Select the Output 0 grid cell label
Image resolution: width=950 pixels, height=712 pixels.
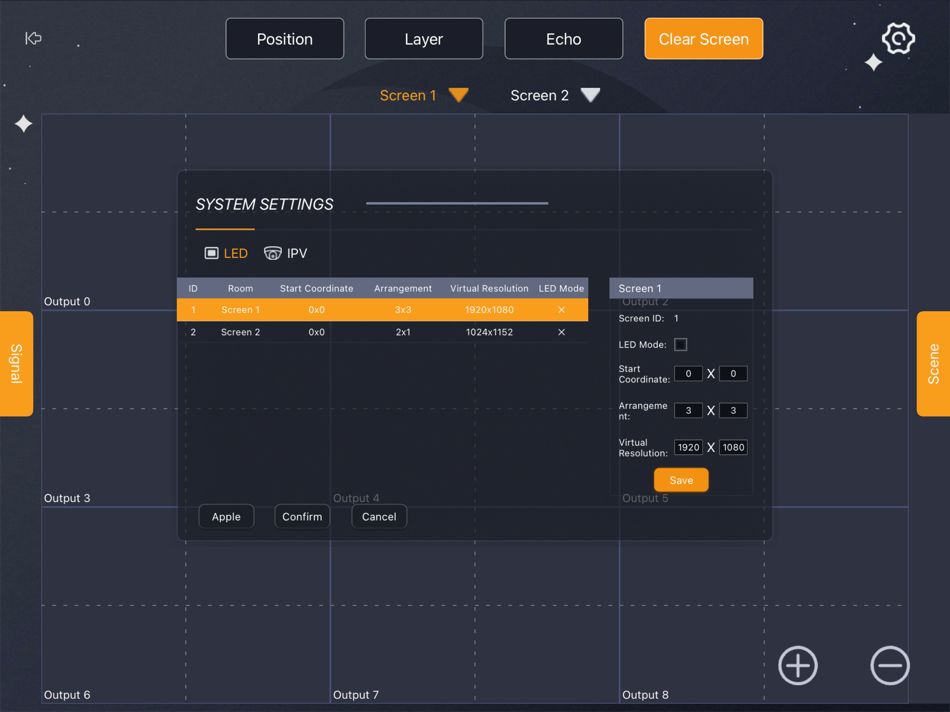coord(67,301)
